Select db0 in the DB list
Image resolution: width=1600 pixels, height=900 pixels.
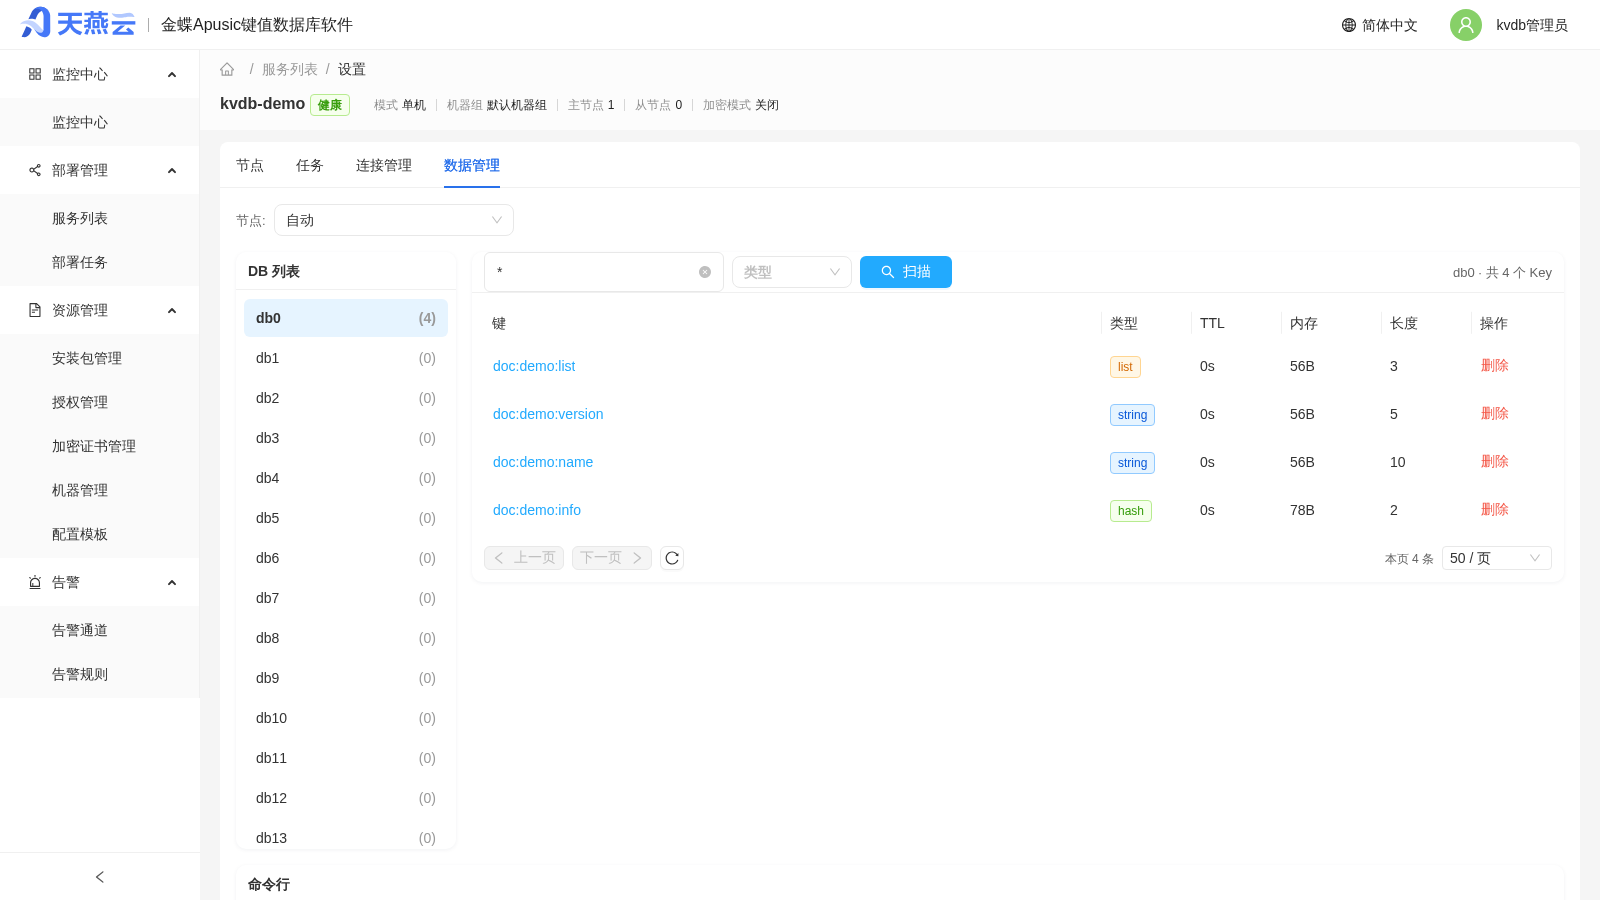pyautogui.click(x=346, y=318)
